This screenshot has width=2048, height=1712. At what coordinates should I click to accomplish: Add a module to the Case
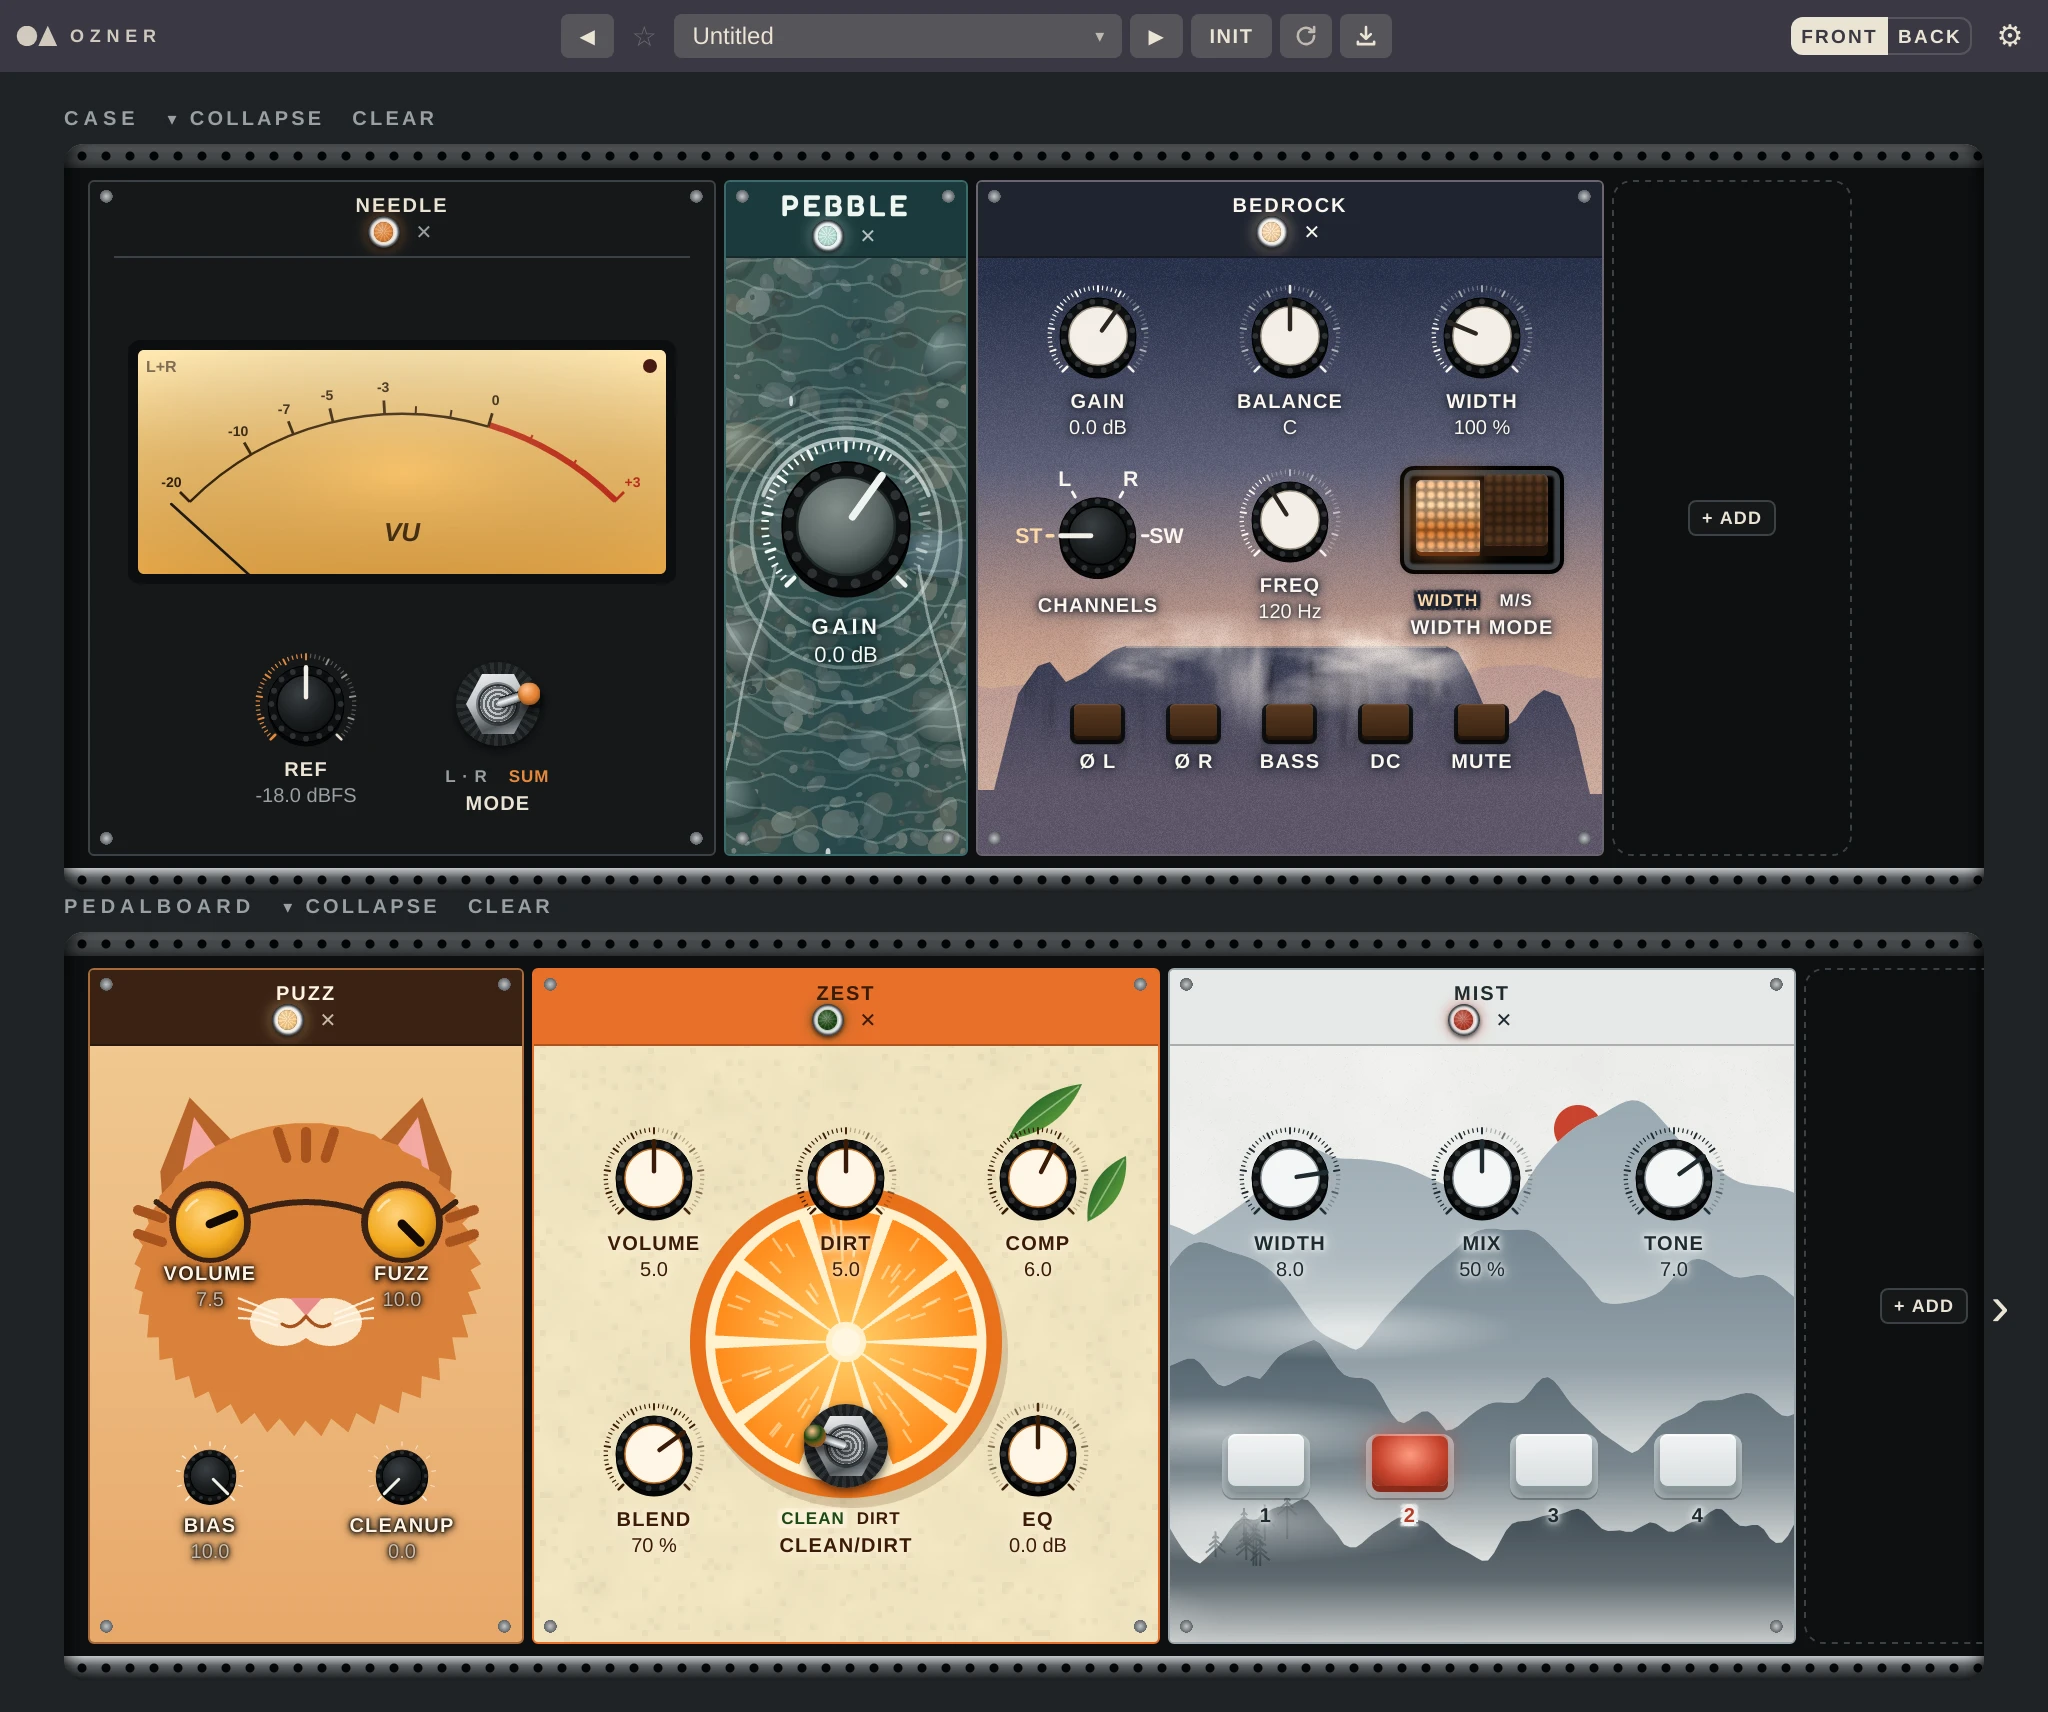pyautogui.click(x=1732, y=518)
